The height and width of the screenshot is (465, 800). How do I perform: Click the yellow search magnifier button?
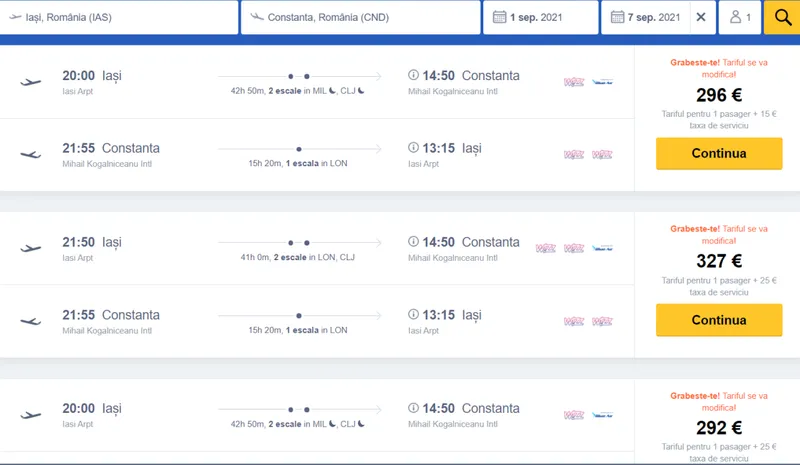click(x=782, y=18)
